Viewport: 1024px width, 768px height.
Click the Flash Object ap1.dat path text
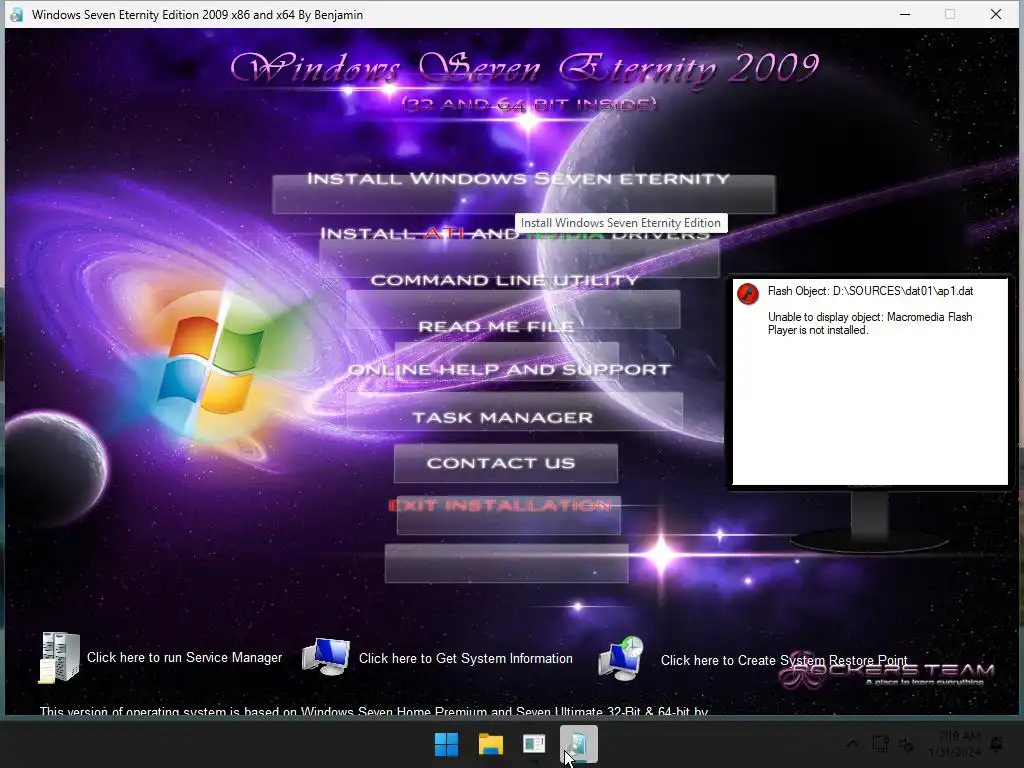click(870, 291)
